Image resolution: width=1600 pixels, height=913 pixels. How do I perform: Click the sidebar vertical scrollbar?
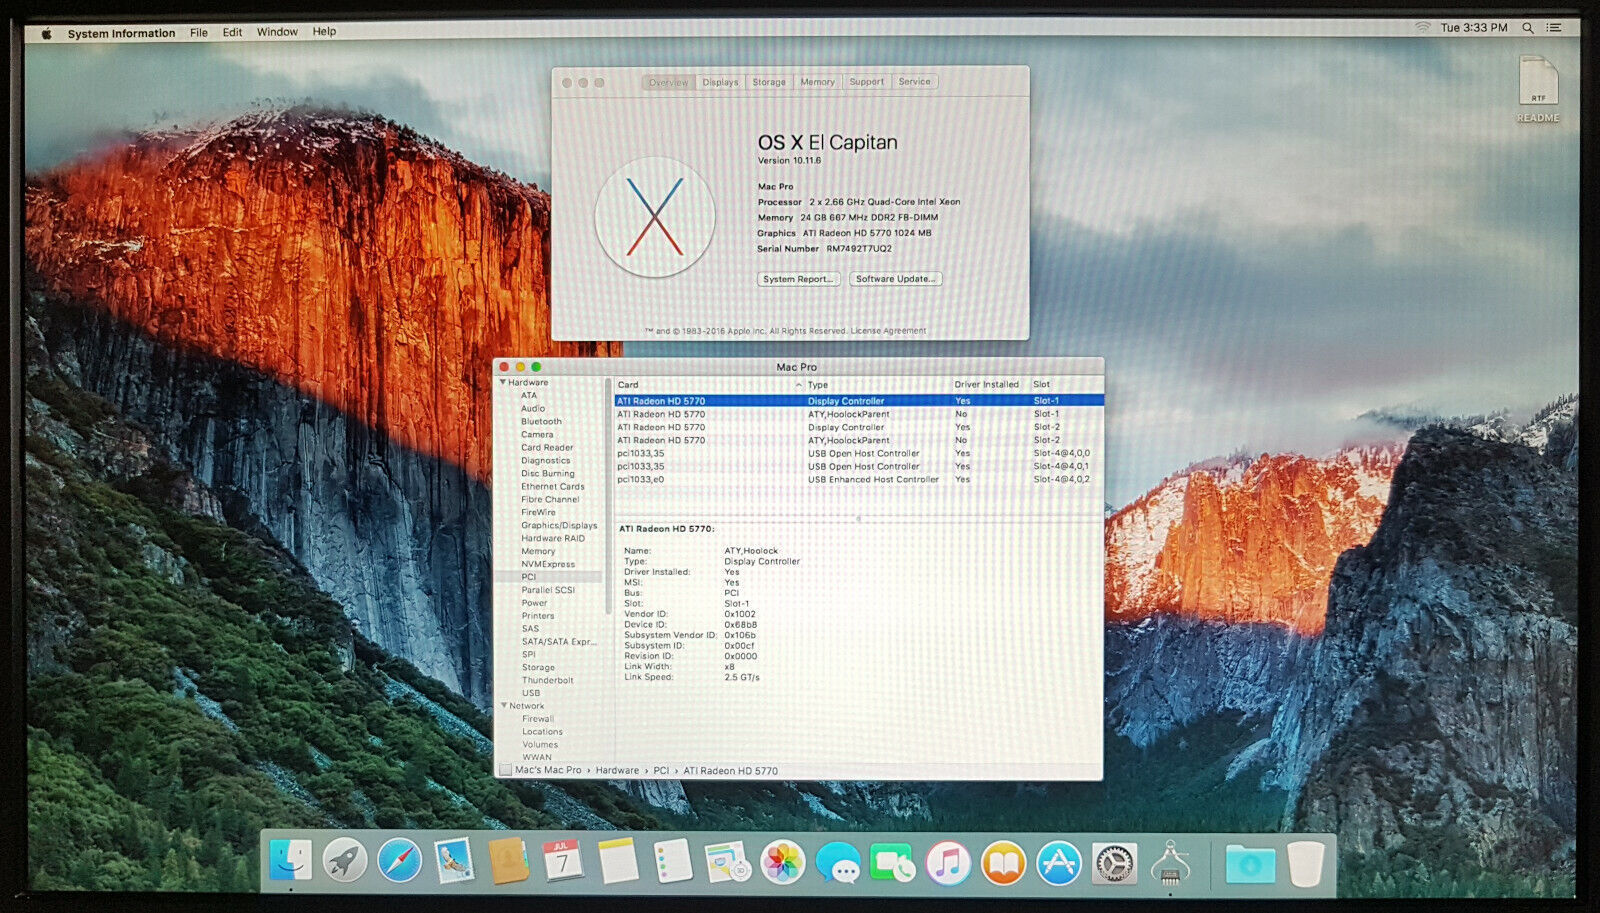[607, 495]
